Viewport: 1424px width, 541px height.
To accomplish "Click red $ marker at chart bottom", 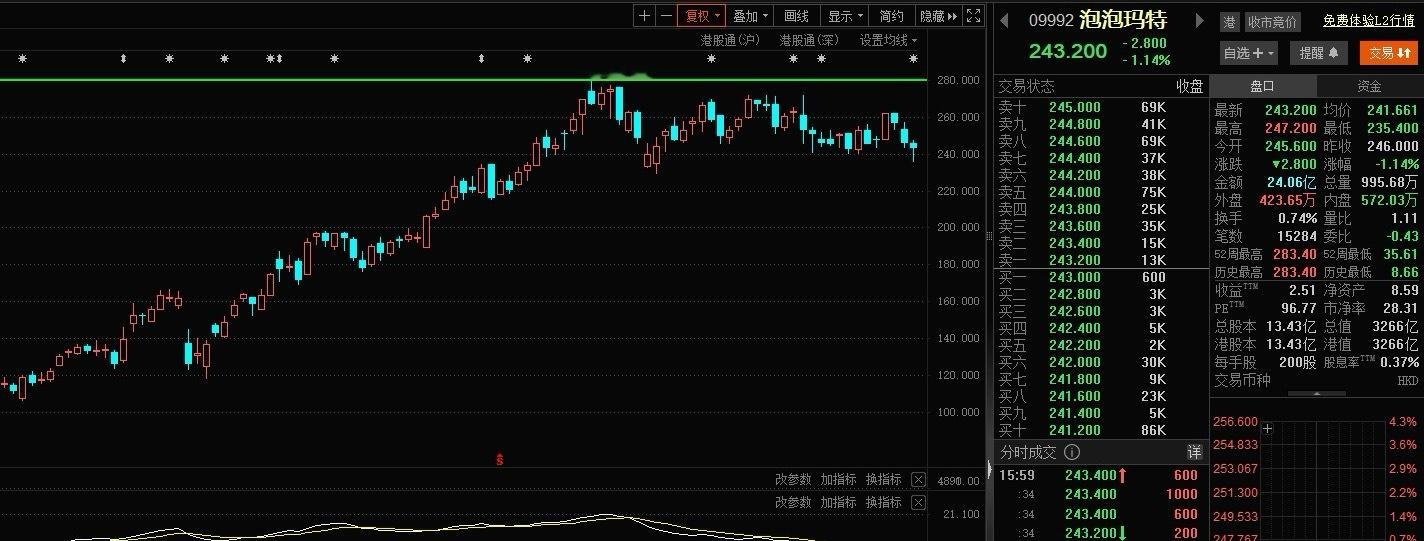I will click(x=499, y=459).
